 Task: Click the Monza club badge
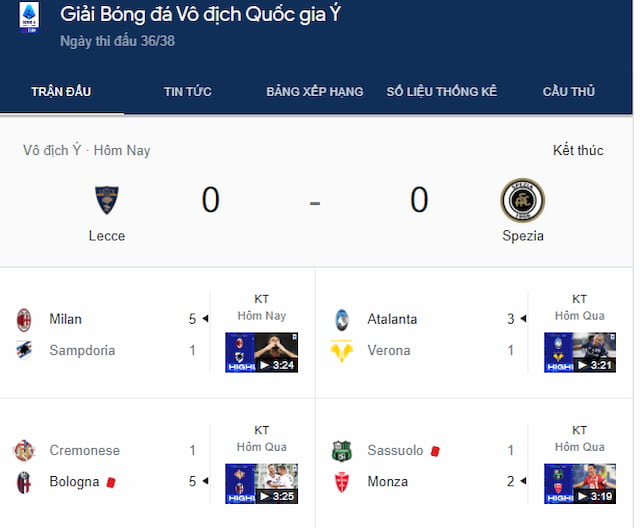click(x=342, y=482)
